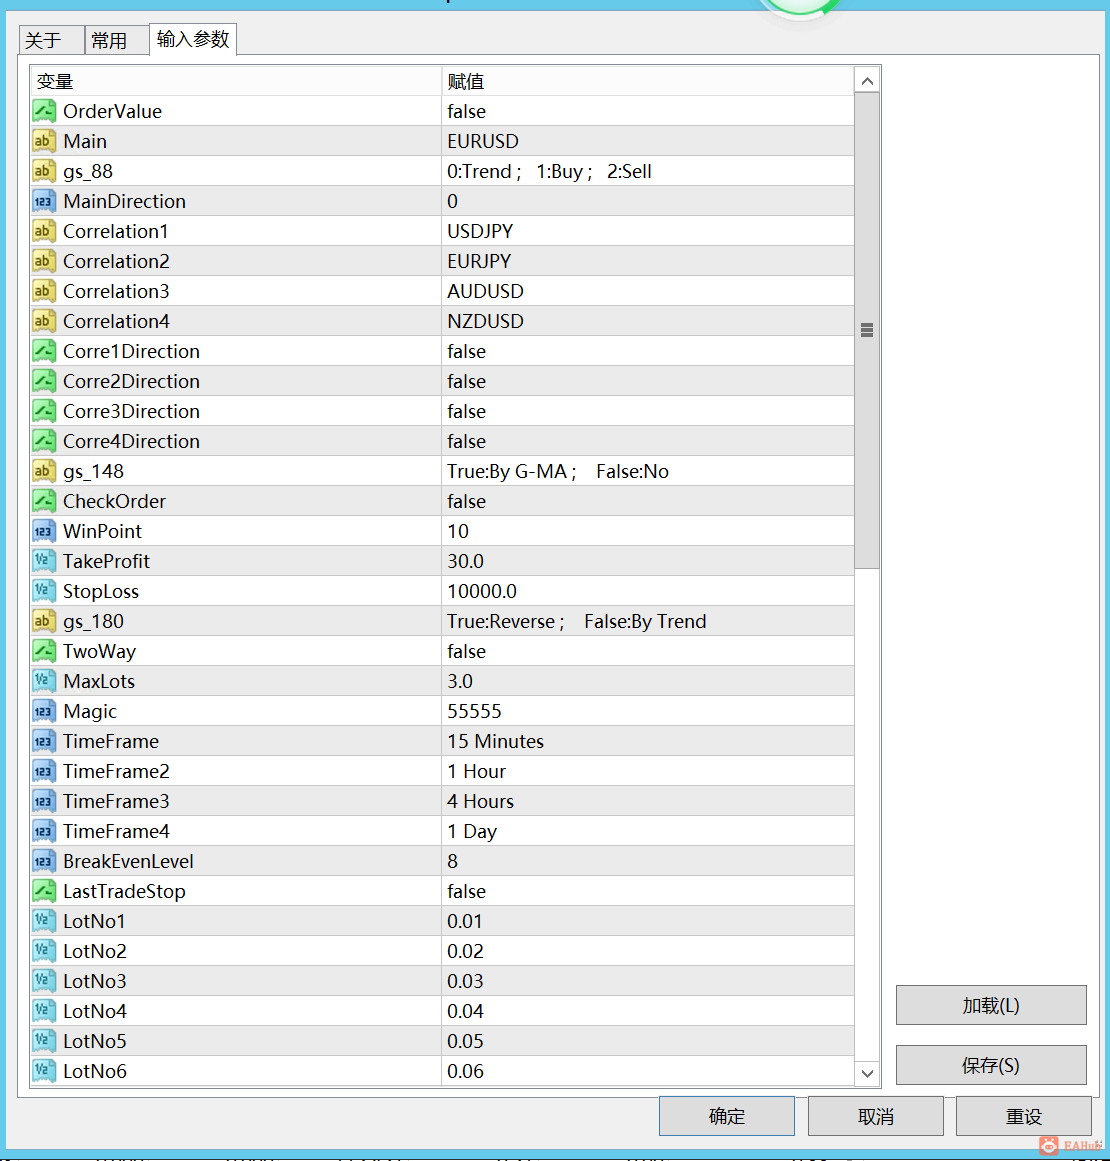Click the LotNo1 double icon
Viewport: 1110px width, 1161px height.
(x=44, y=920)
